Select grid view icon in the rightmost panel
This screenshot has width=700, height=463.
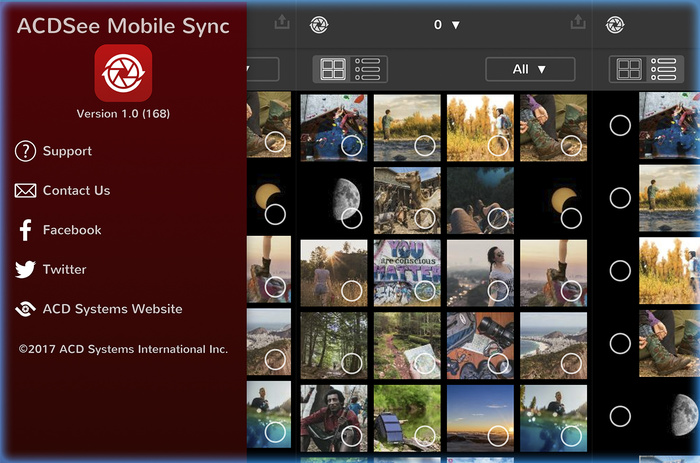coord(629,69)
